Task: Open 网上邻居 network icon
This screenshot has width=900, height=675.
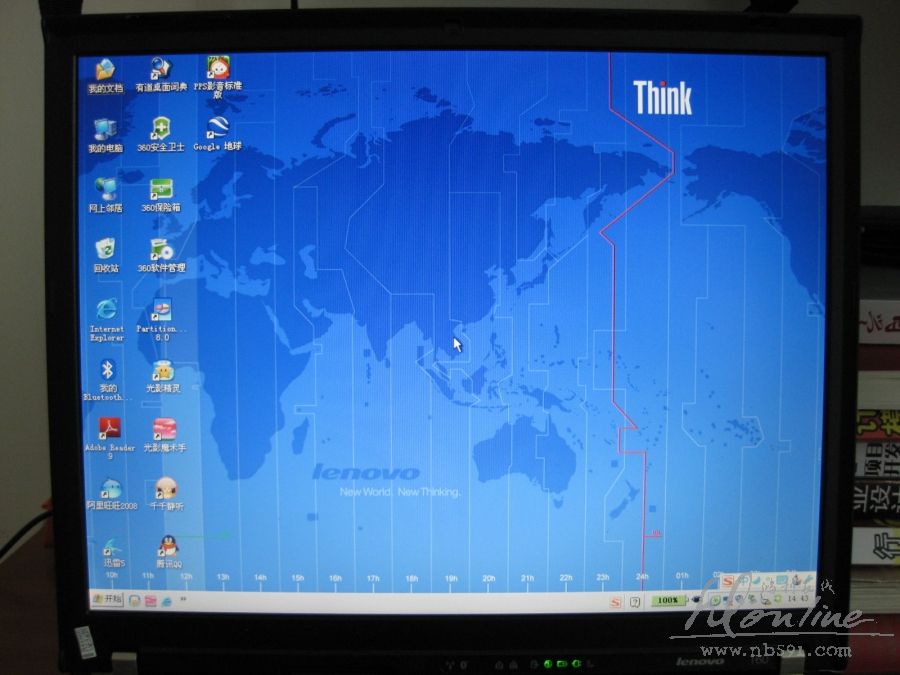Action: click(106, 196)
